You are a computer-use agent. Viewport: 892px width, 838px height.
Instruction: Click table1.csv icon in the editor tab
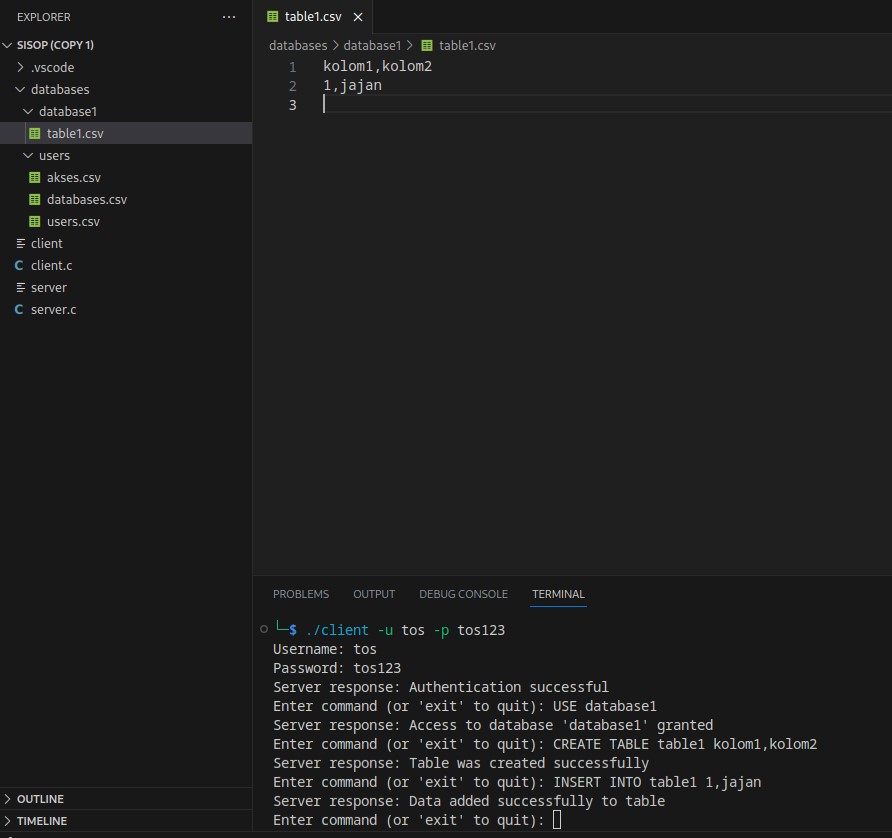272,16
